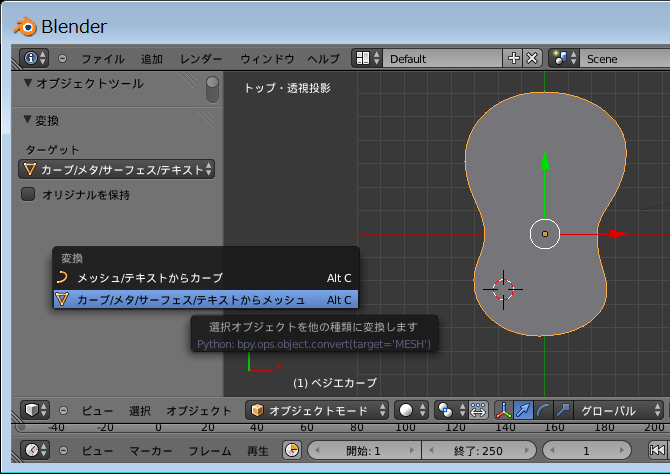Open the viewport shading selector
670x474 pixels.
pos(411,410)
